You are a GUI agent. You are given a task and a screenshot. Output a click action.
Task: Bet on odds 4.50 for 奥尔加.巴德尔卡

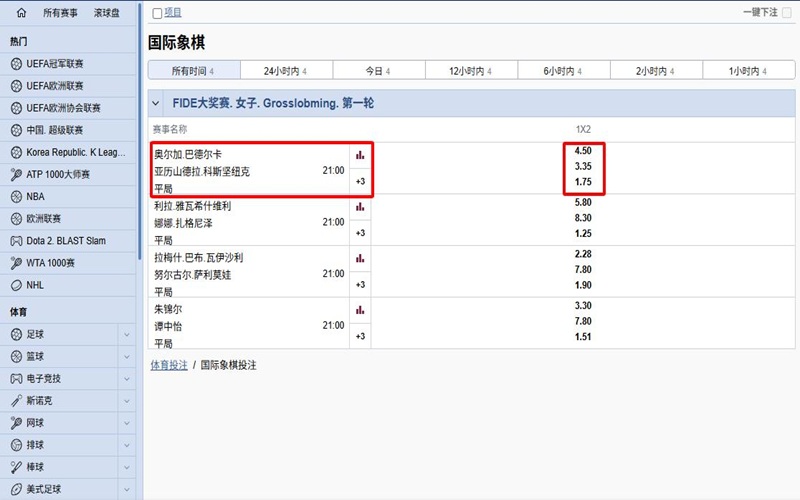click(583, 151)
